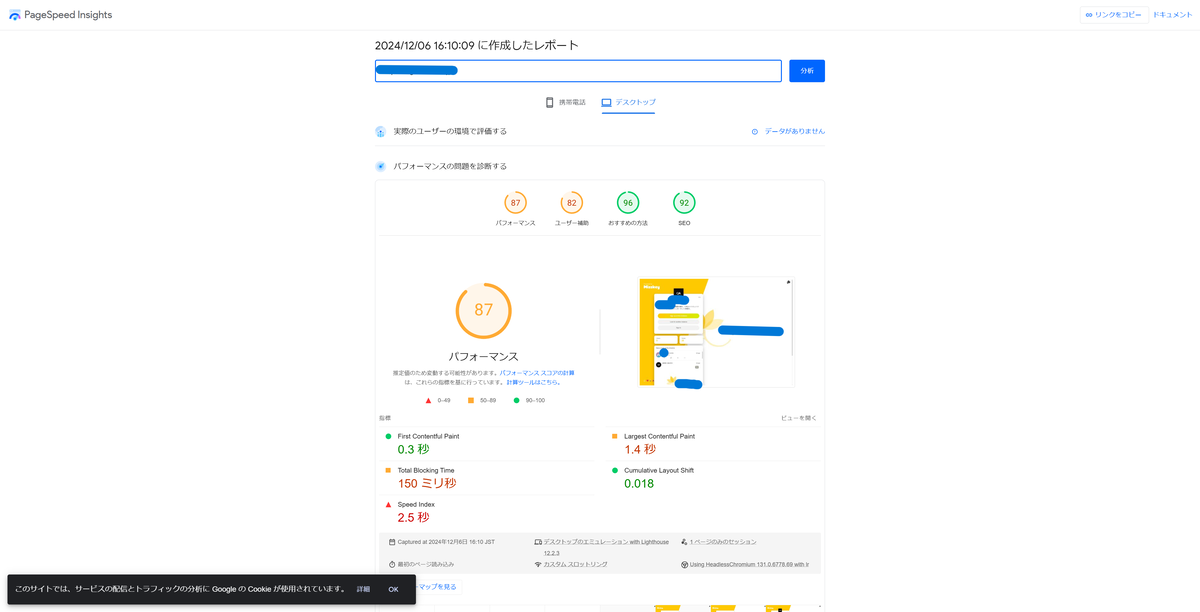The height and width of the screenshot is (612, 1200).
Task: Click the page screenshot thumbnail
Action: pos(716,332)
